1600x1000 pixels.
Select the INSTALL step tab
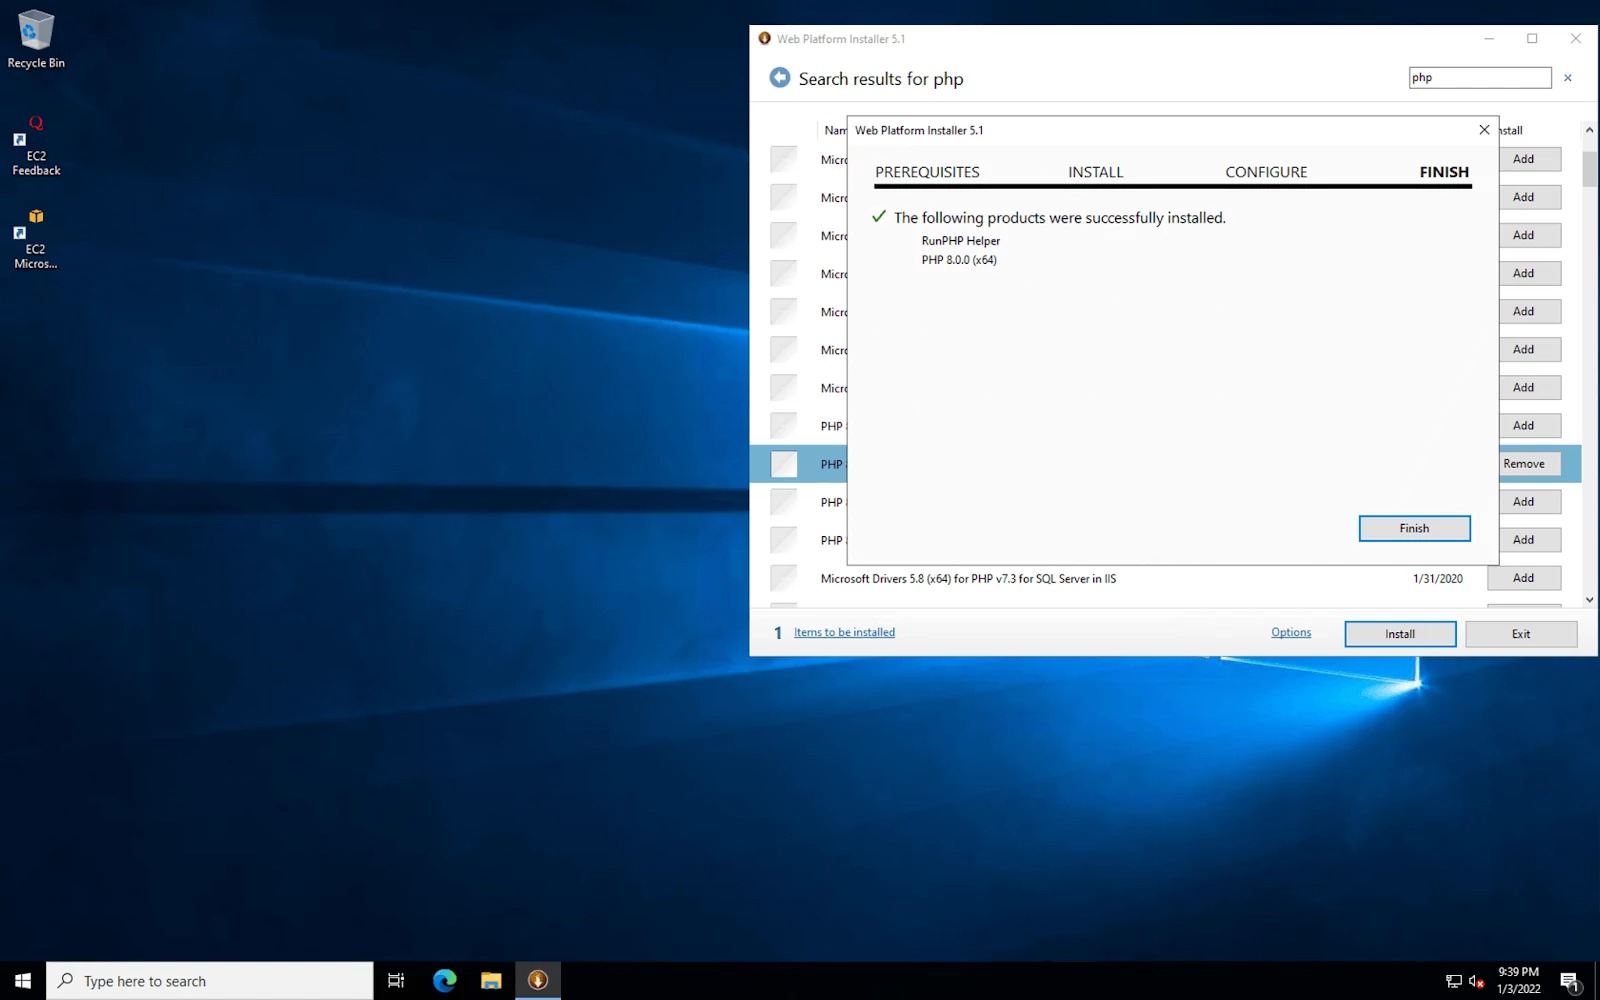(1095, 172)
